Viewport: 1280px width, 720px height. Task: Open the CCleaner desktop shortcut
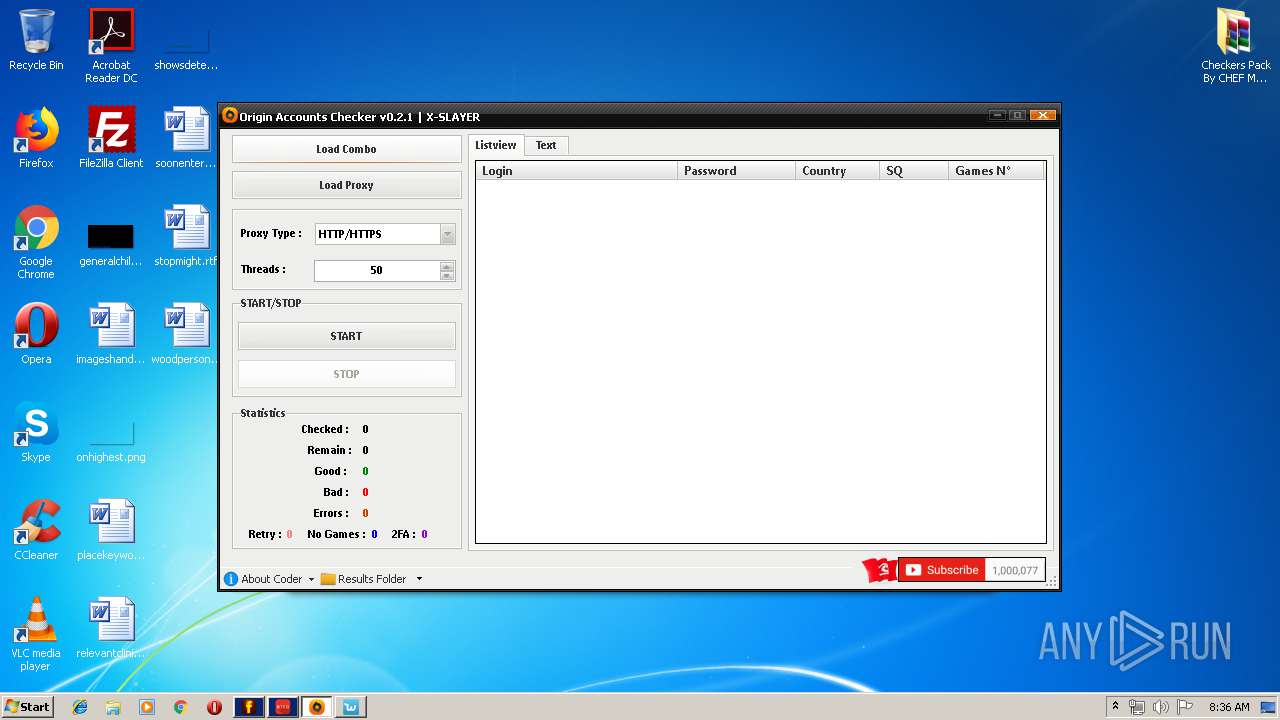tap(36, 530)
